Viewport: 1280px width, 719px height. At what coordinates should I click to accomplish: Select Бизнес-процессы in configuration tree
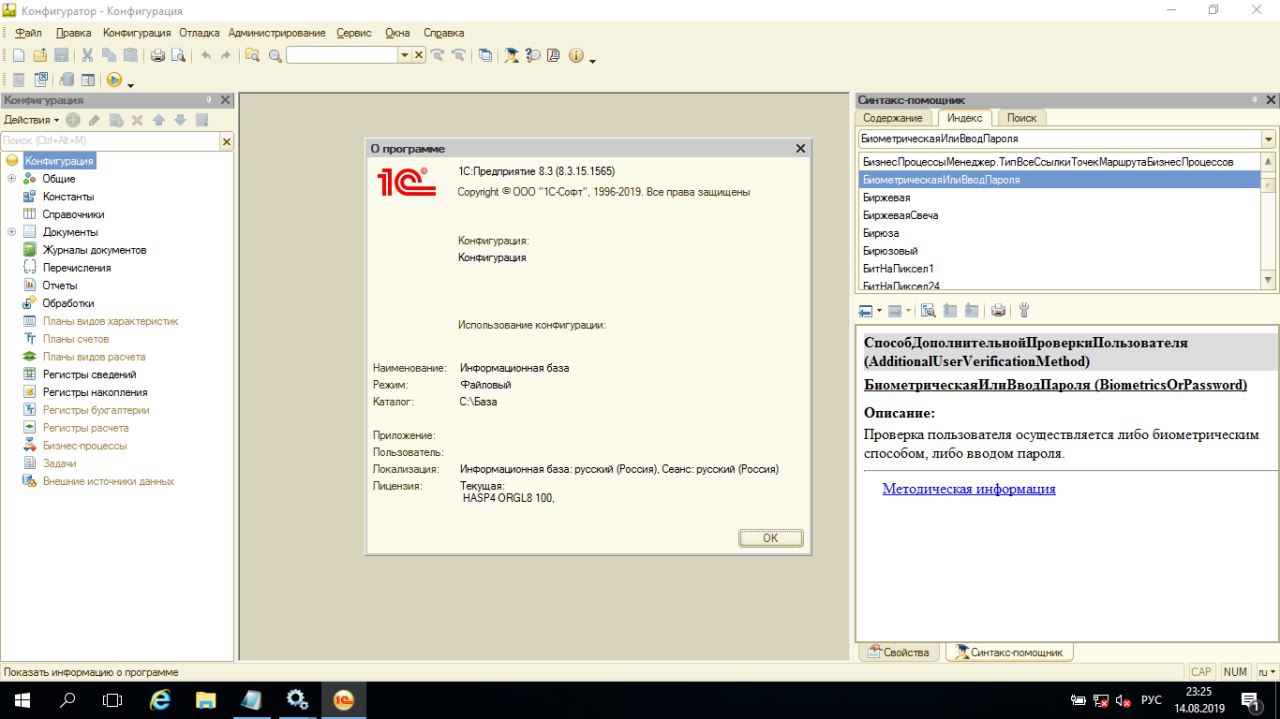(84, 446)
